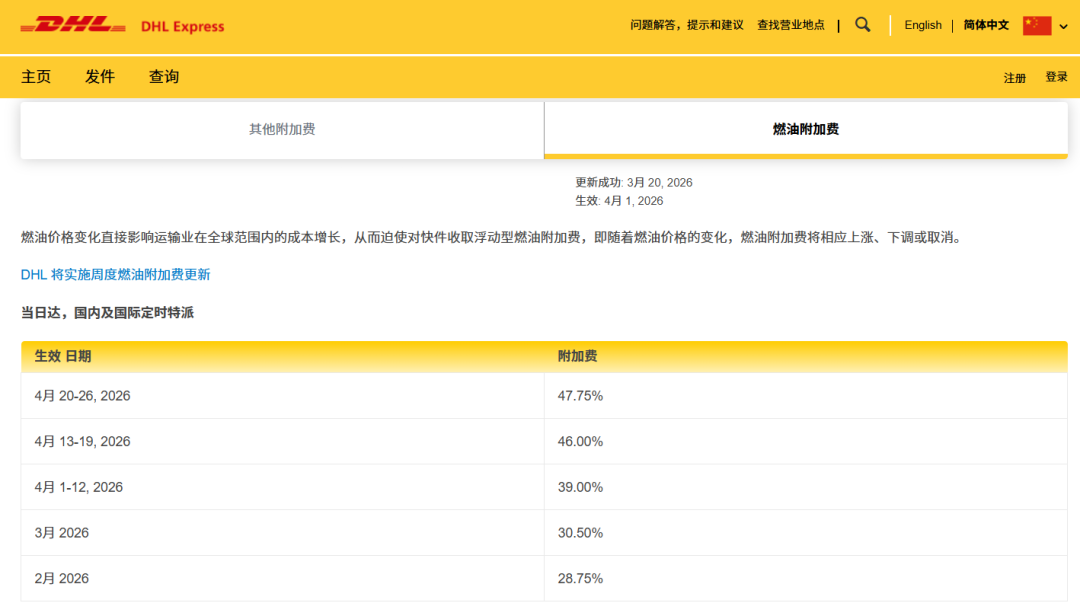The image size is (1080, 603).
Task: Click the 47.75% surcharge cell
Action: (580, 396)
